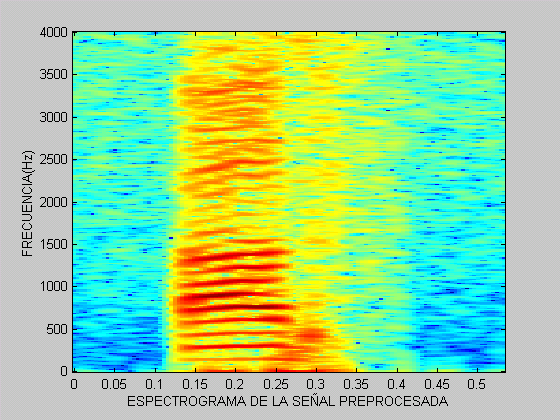Pick the 1500 frequency tick label

click(54, 245)
